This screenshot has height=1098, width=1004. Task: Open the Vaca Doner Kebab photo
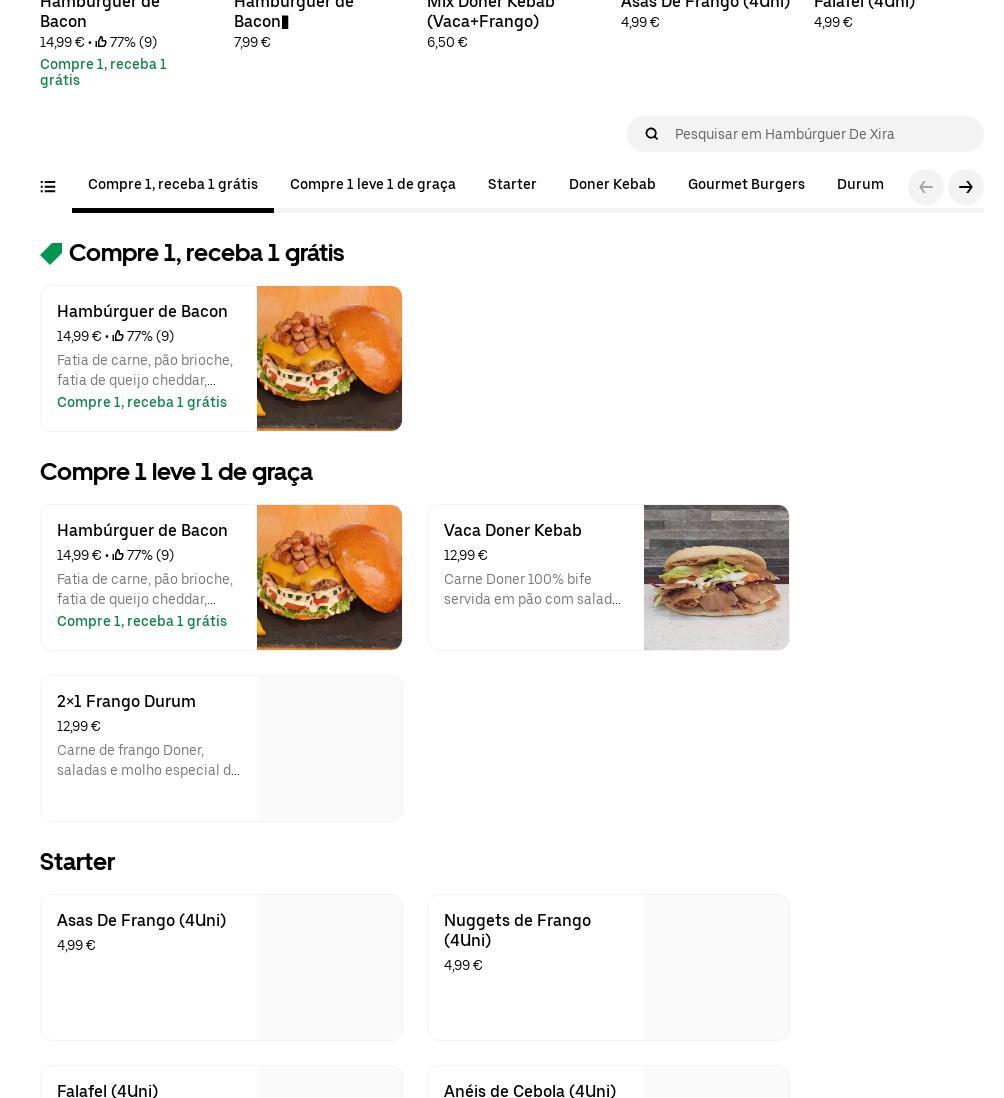[x=716, y=577]
